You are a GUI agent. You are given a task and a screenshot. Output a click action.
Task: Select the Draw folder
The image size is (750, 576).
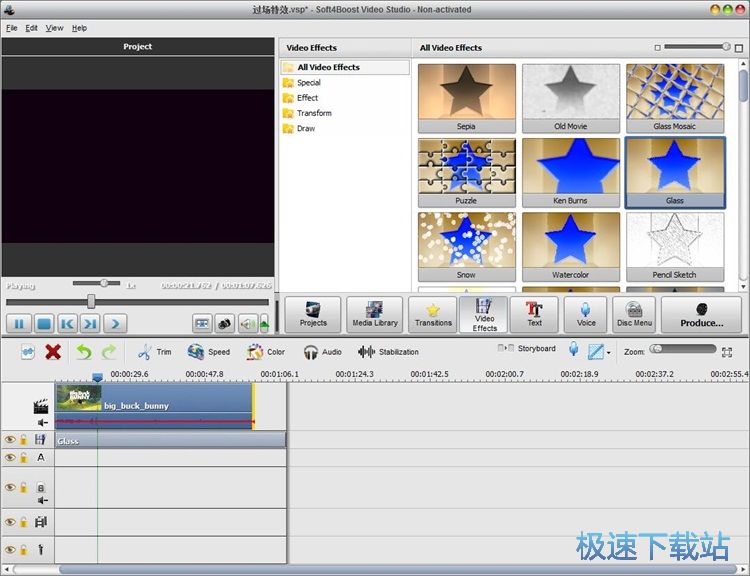click(x=306, y=129)
